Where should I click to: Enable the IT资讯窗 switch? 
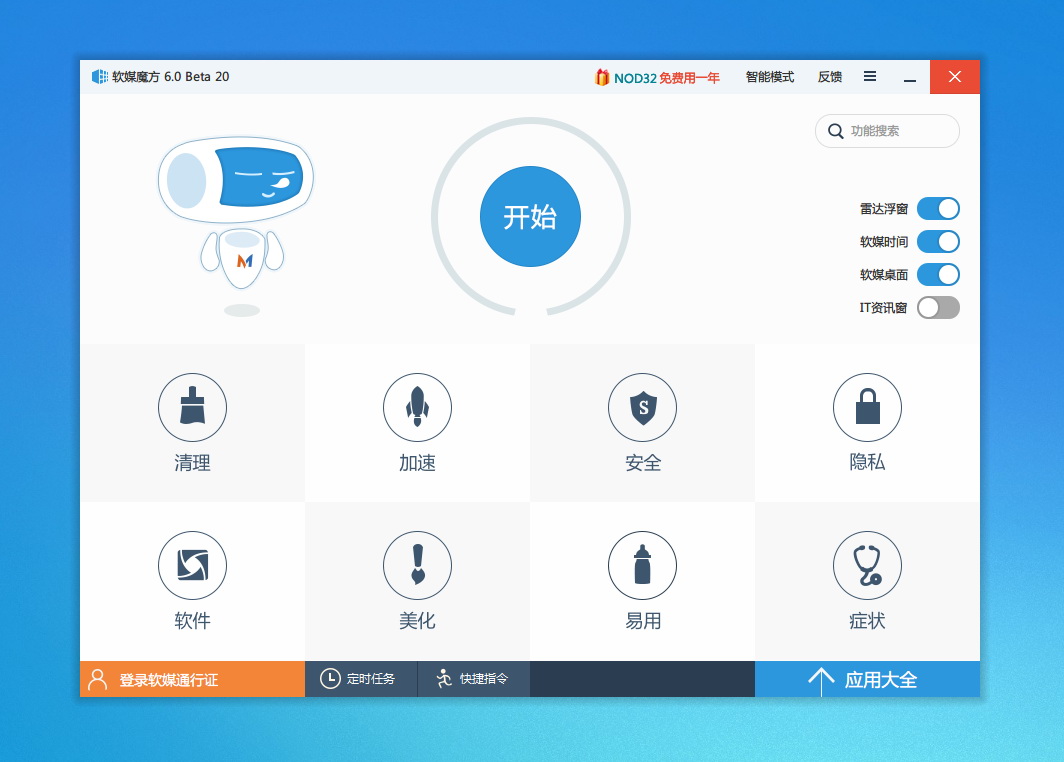pyautogui.click(x=938, y=307)
